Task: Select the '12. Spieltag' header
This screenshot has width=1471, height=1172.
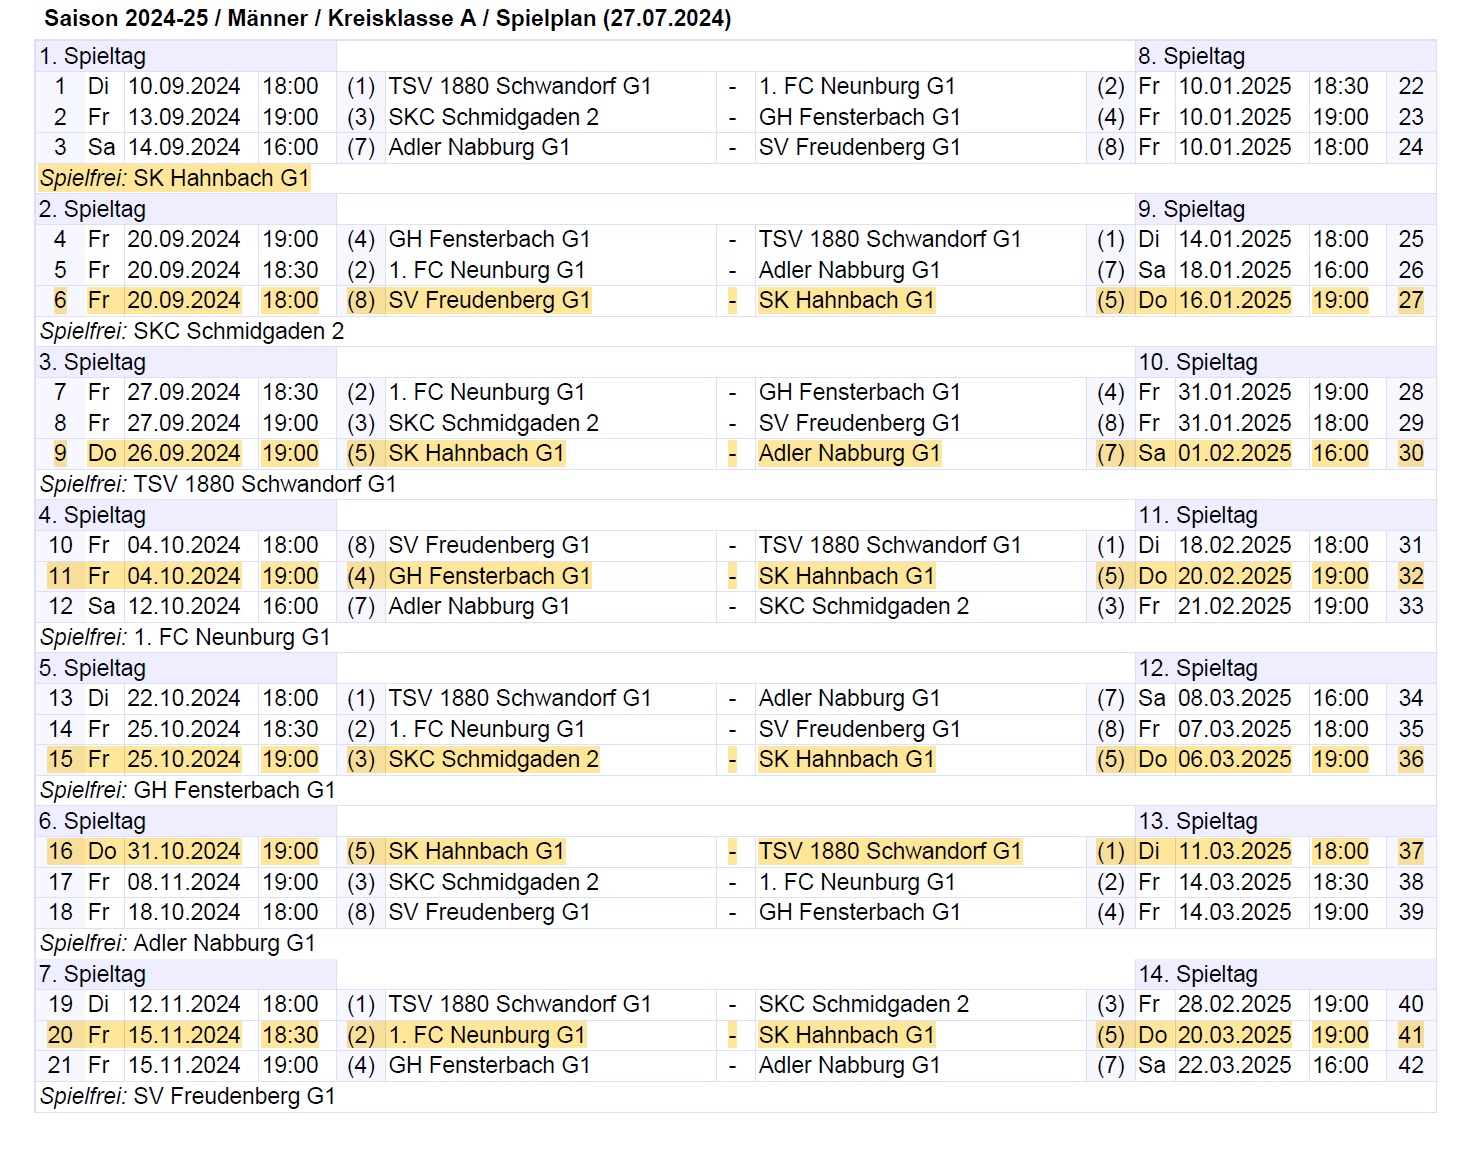Action: pos(1198,668)
